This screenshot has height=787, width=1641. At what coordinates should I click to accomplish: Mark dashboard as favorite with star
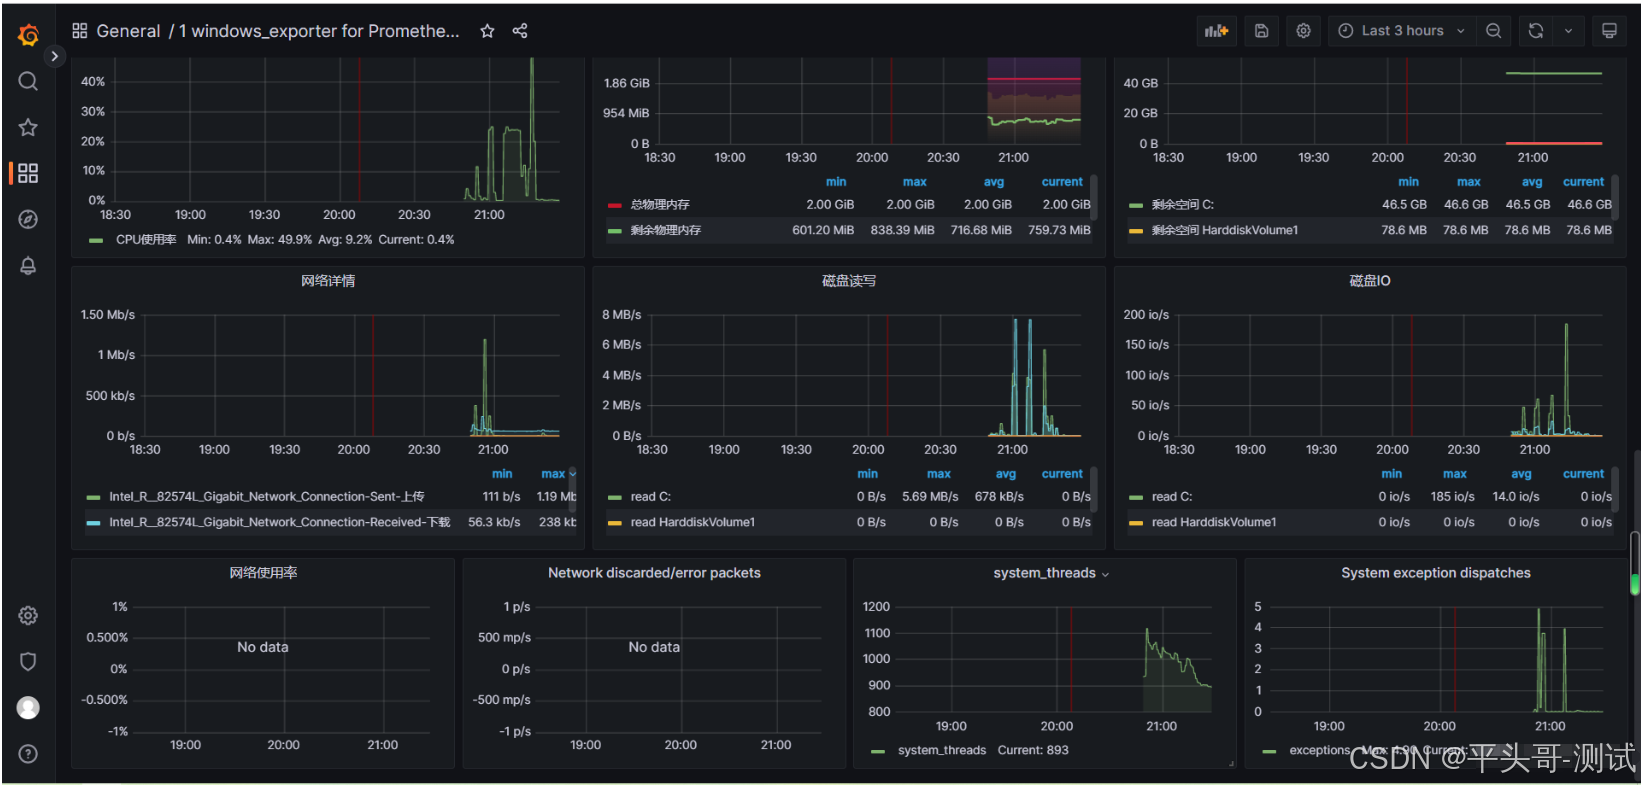click(x=487, y=31)
